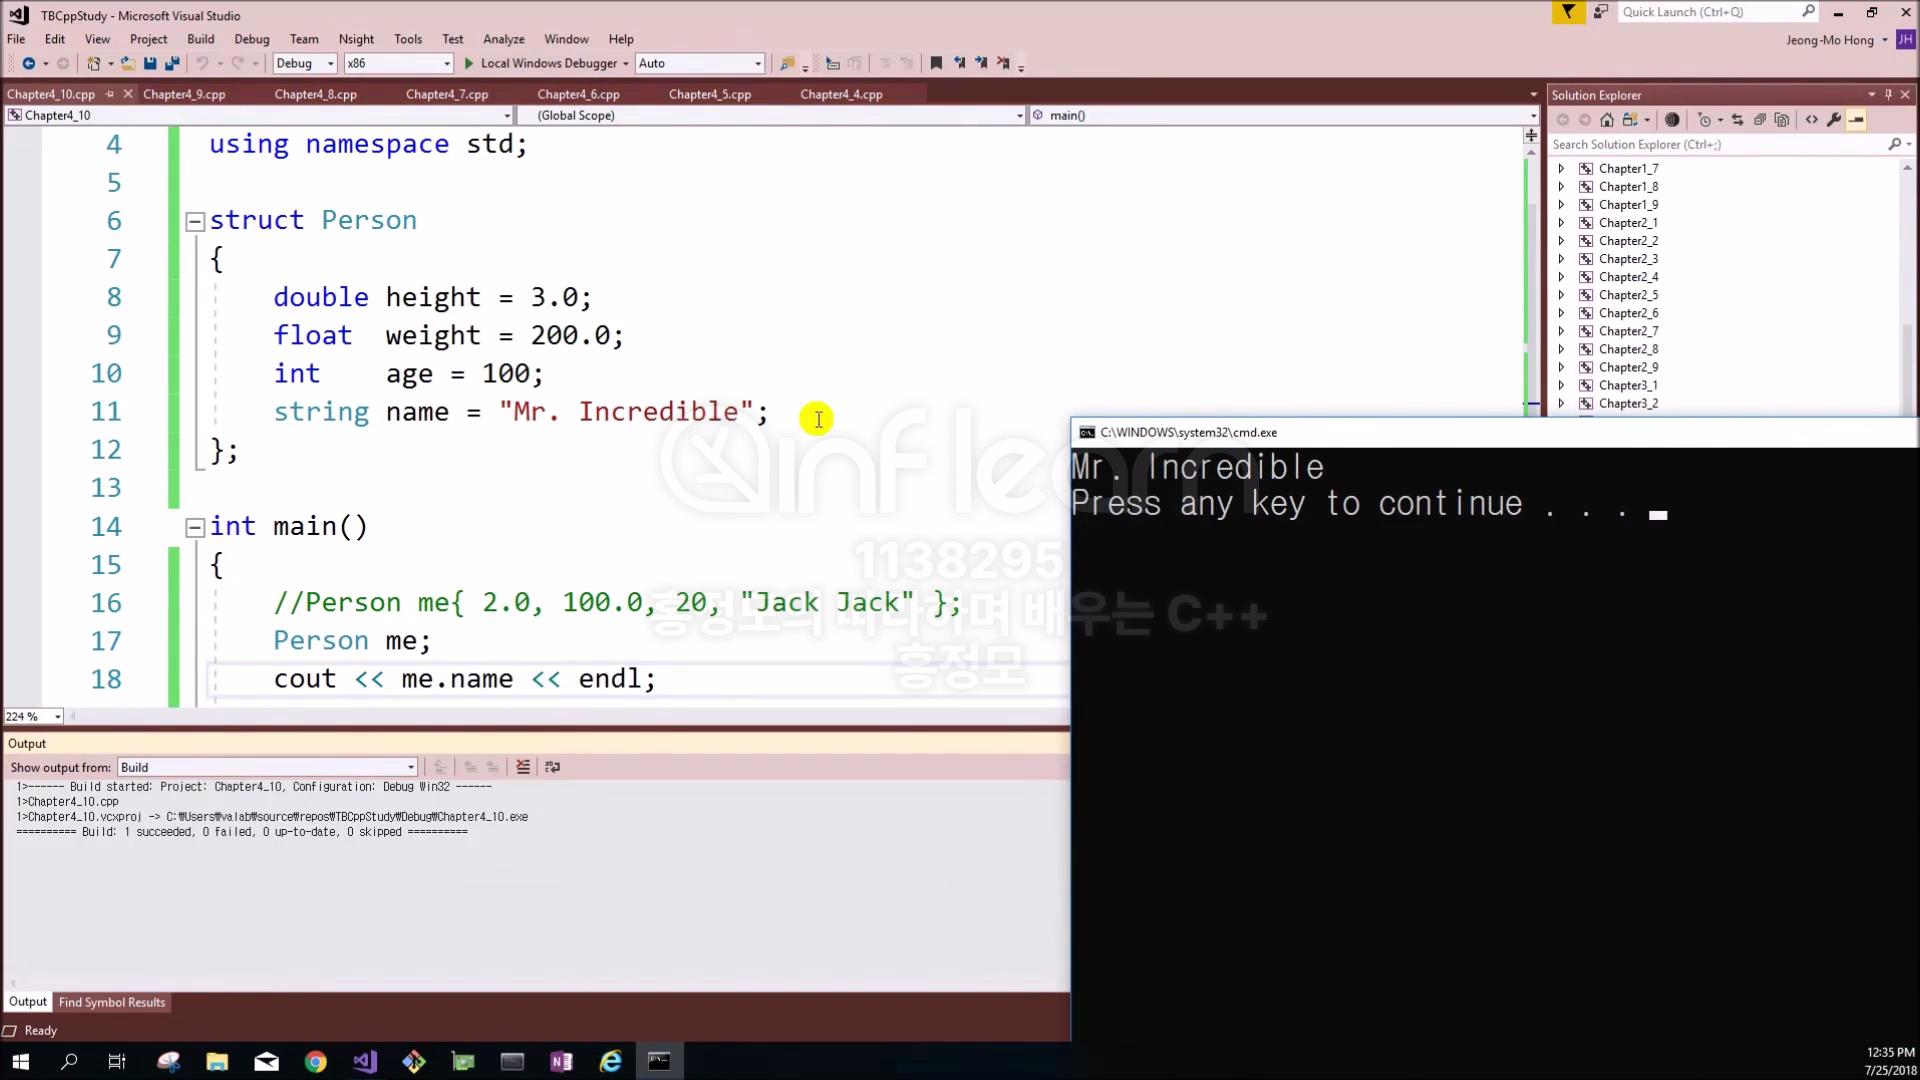Clear All in the Output pane
The width and height of the screenshot is (1920, 1080).
tap(523, 767)
